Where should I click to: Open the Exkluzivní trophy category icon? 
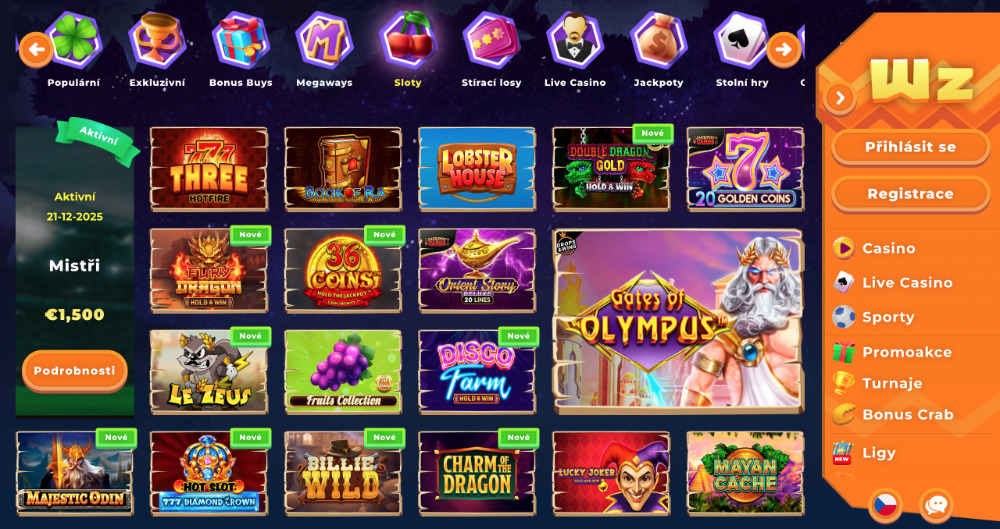[x=157, y=40]
